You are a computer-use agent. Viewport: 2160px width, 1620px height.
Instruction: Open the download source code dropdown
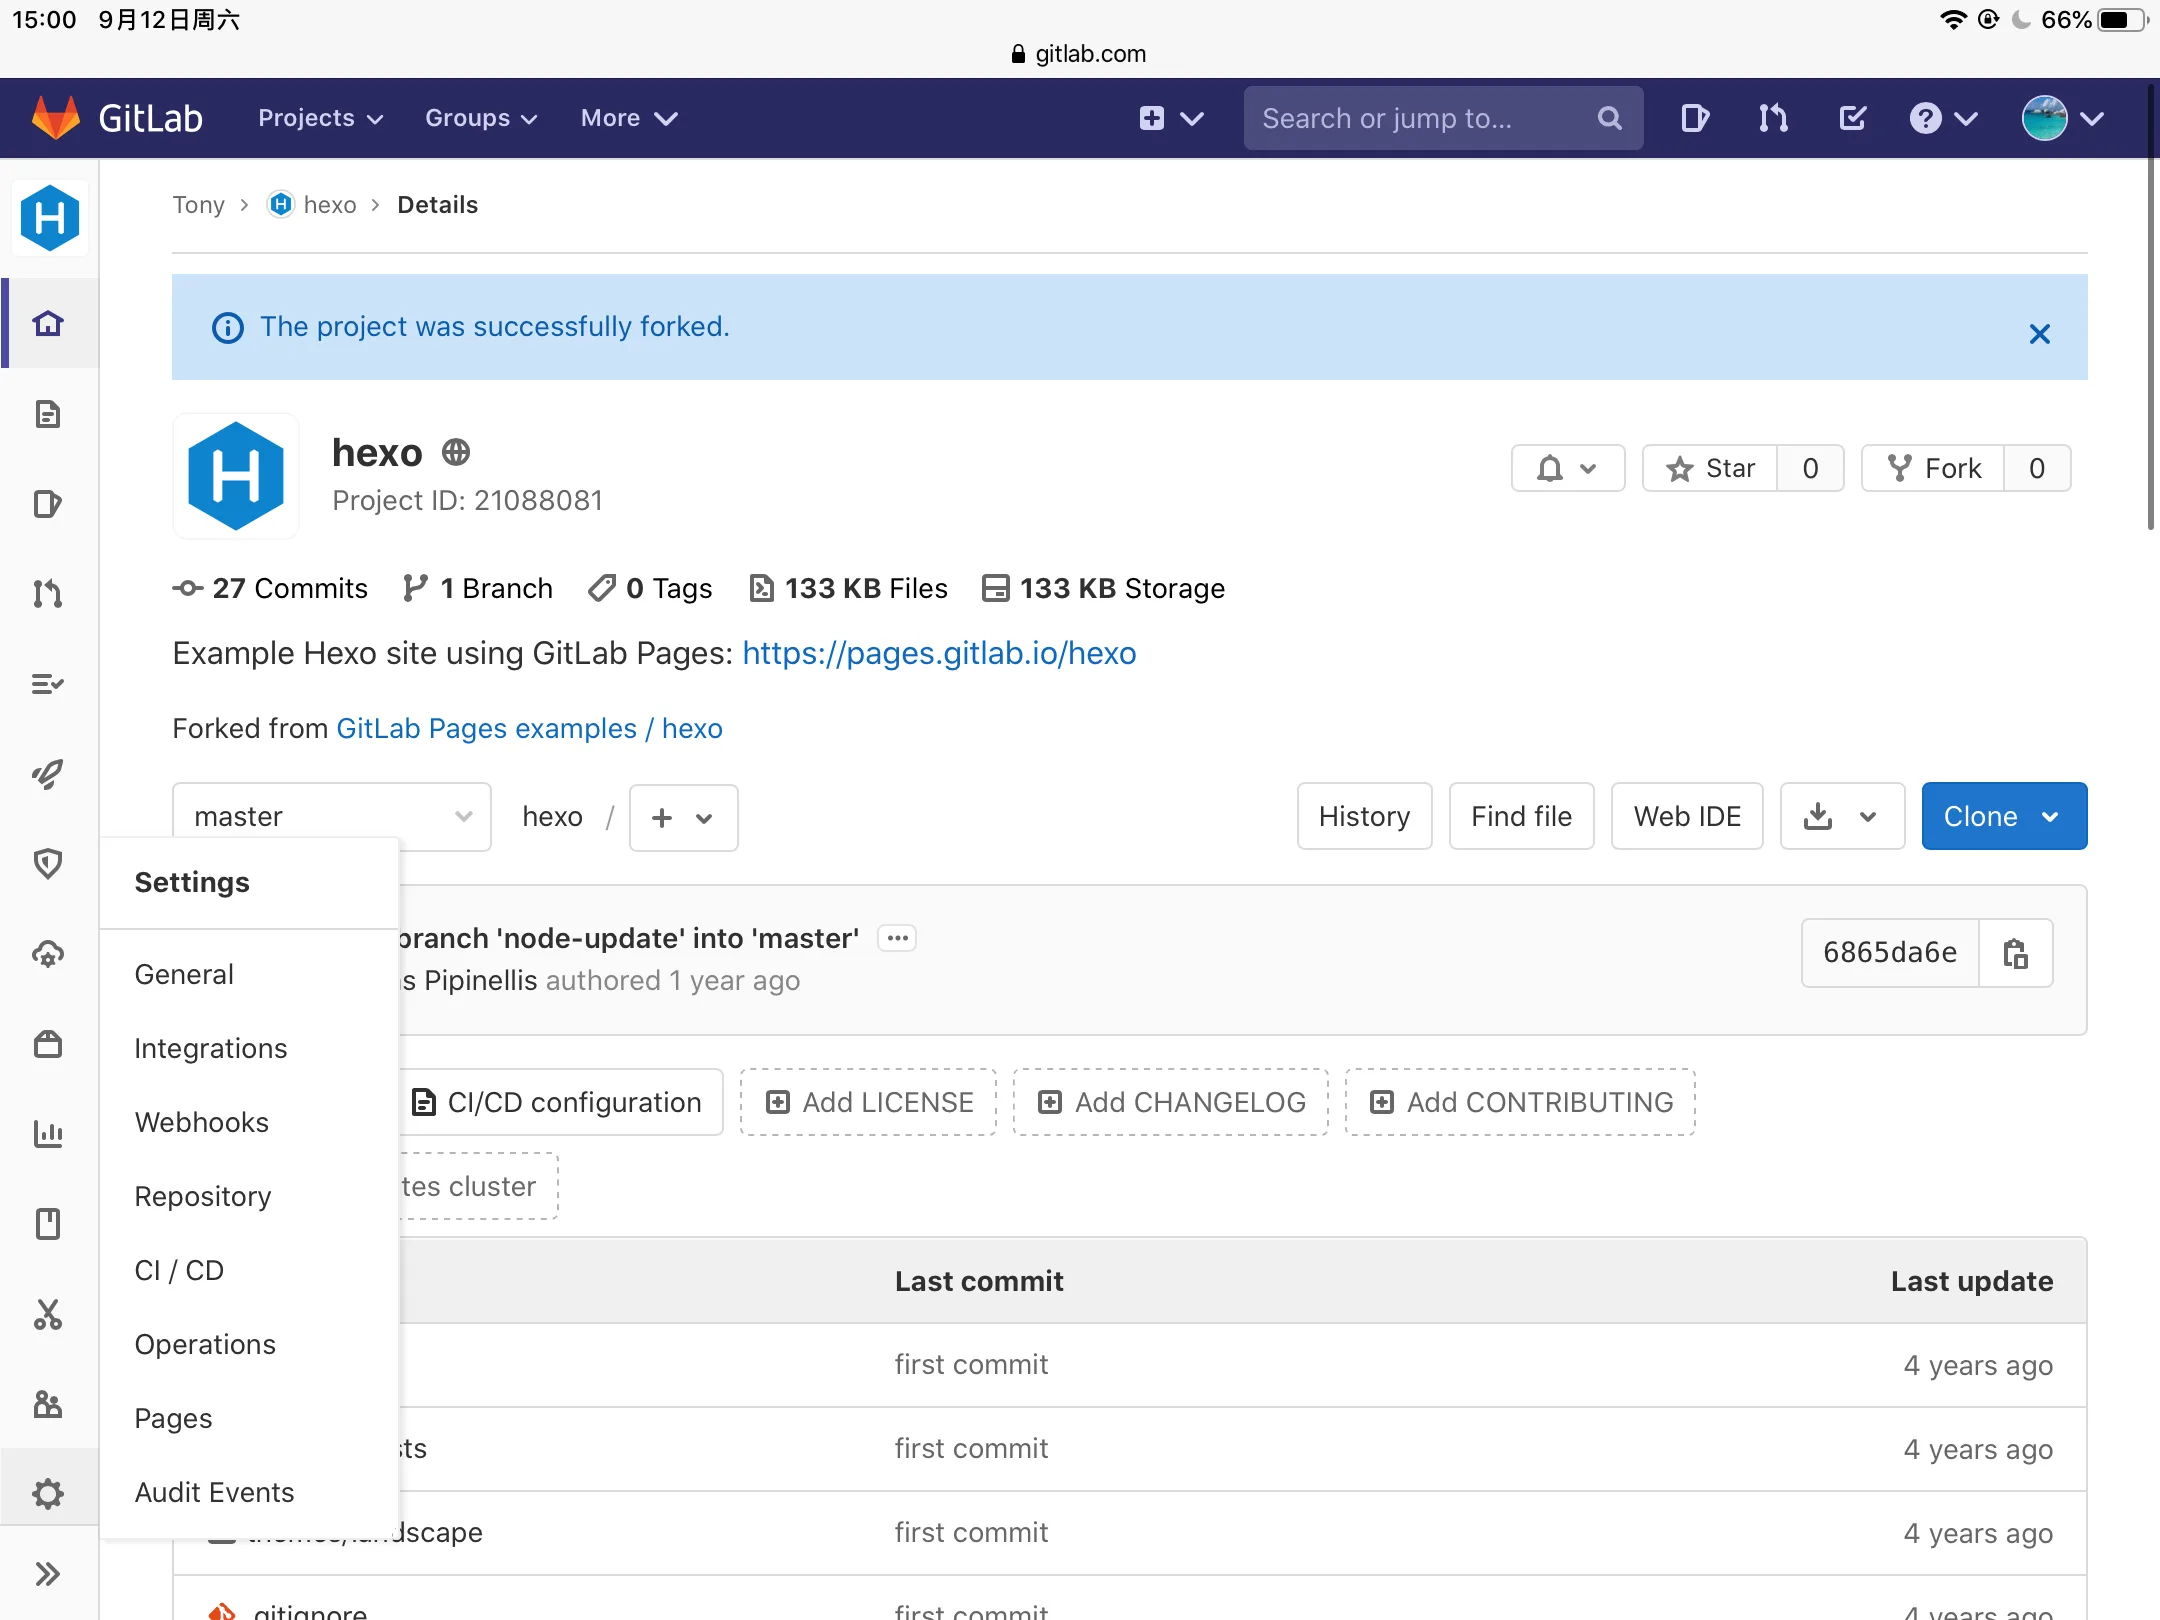(x=1842, y=816)
